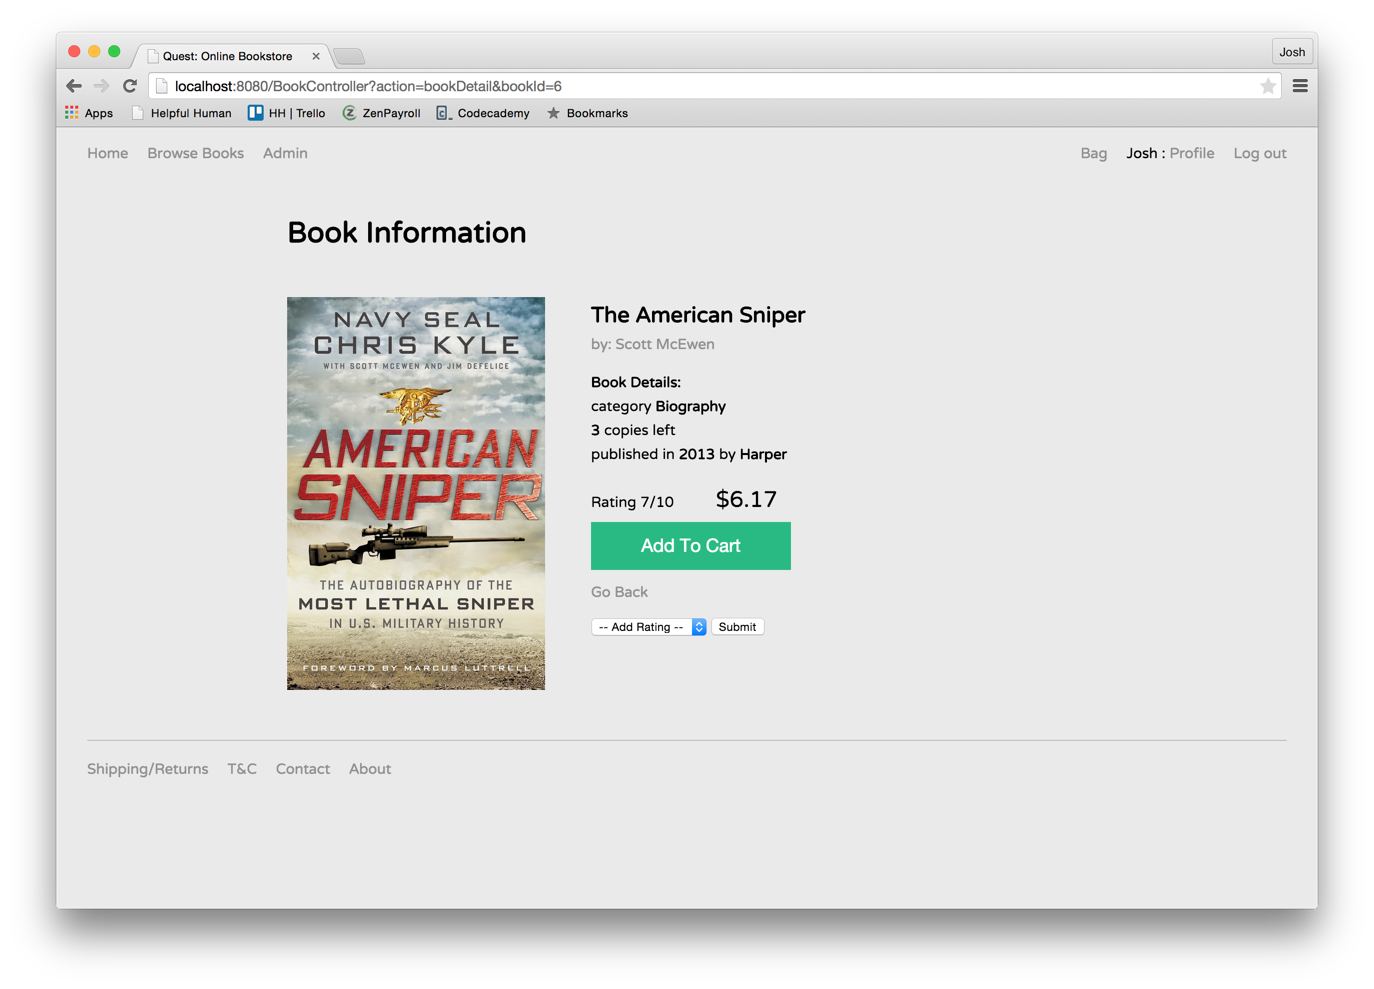1374x989 pixels.
Task: Click the Add To Cart button
Action: point(690,545)
